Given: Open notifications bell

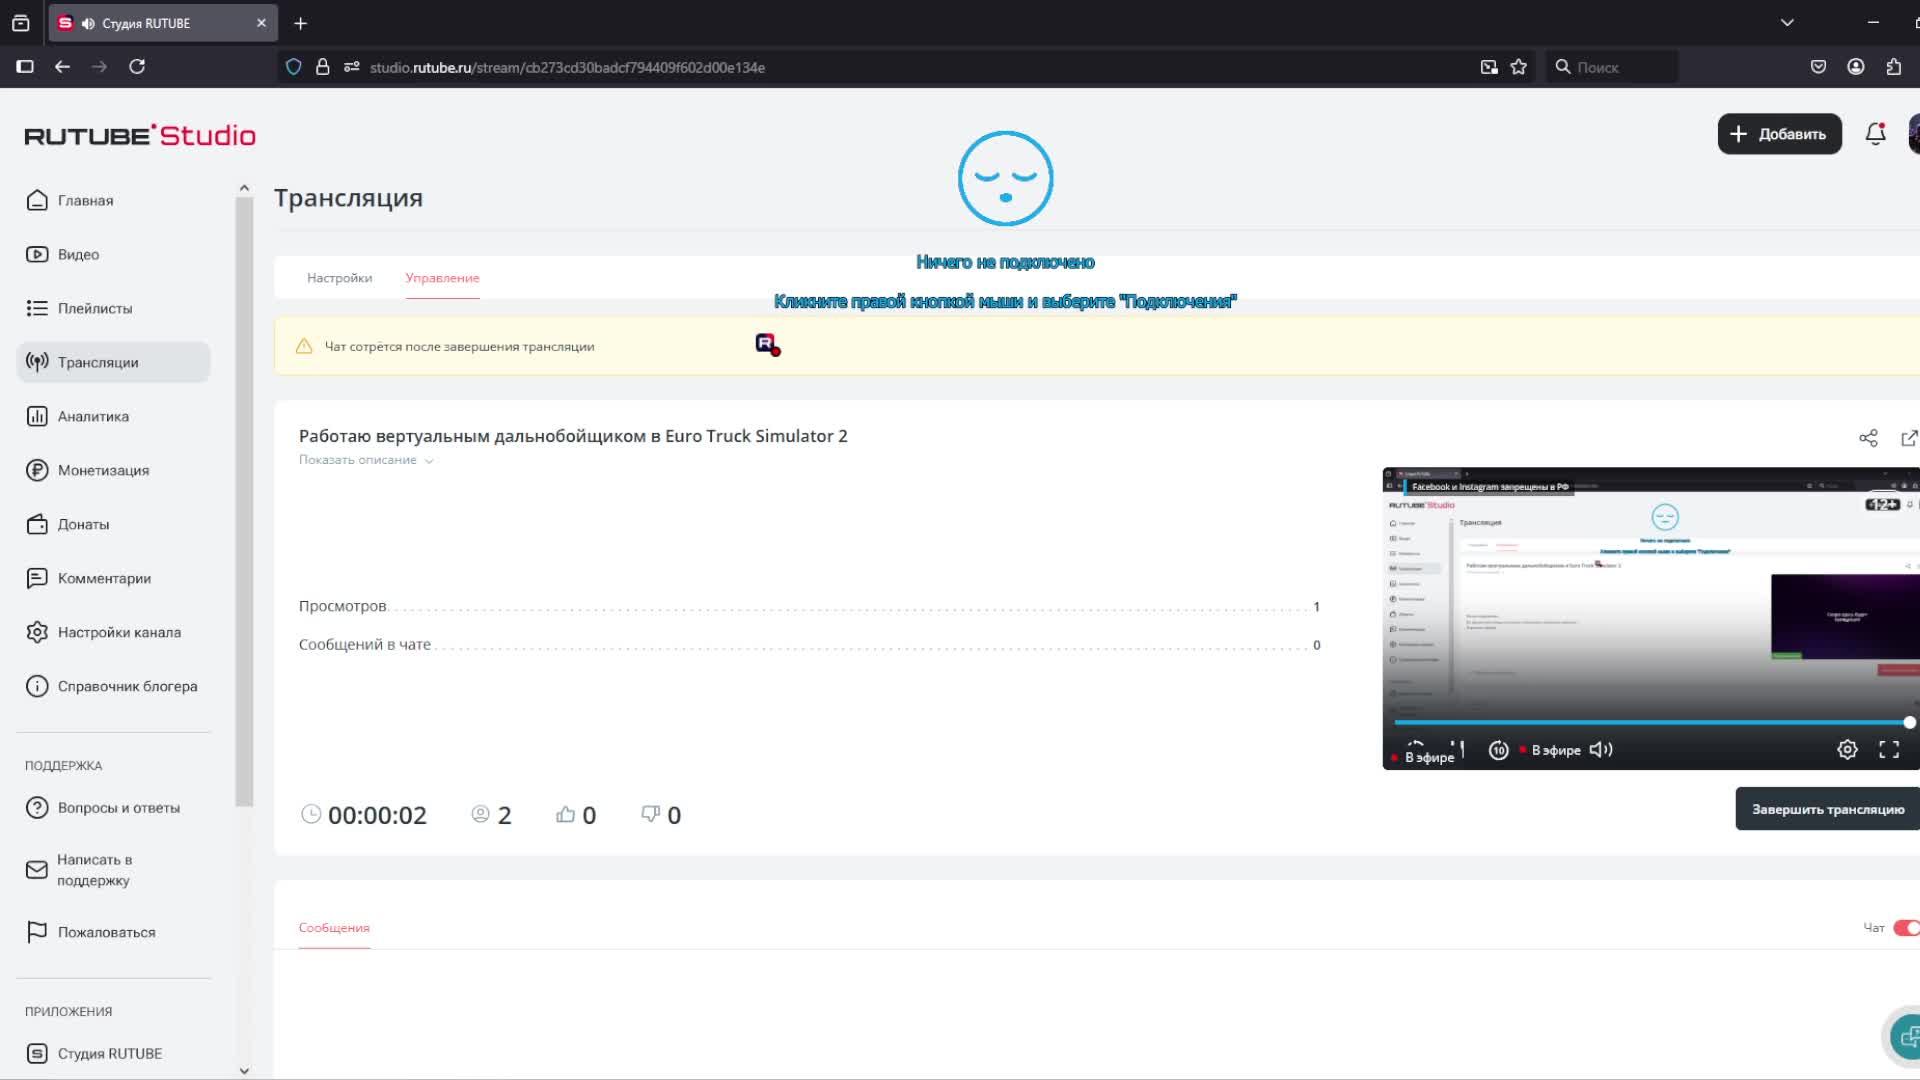Looking at the screenshot, I should click(x=1876, y=134).
